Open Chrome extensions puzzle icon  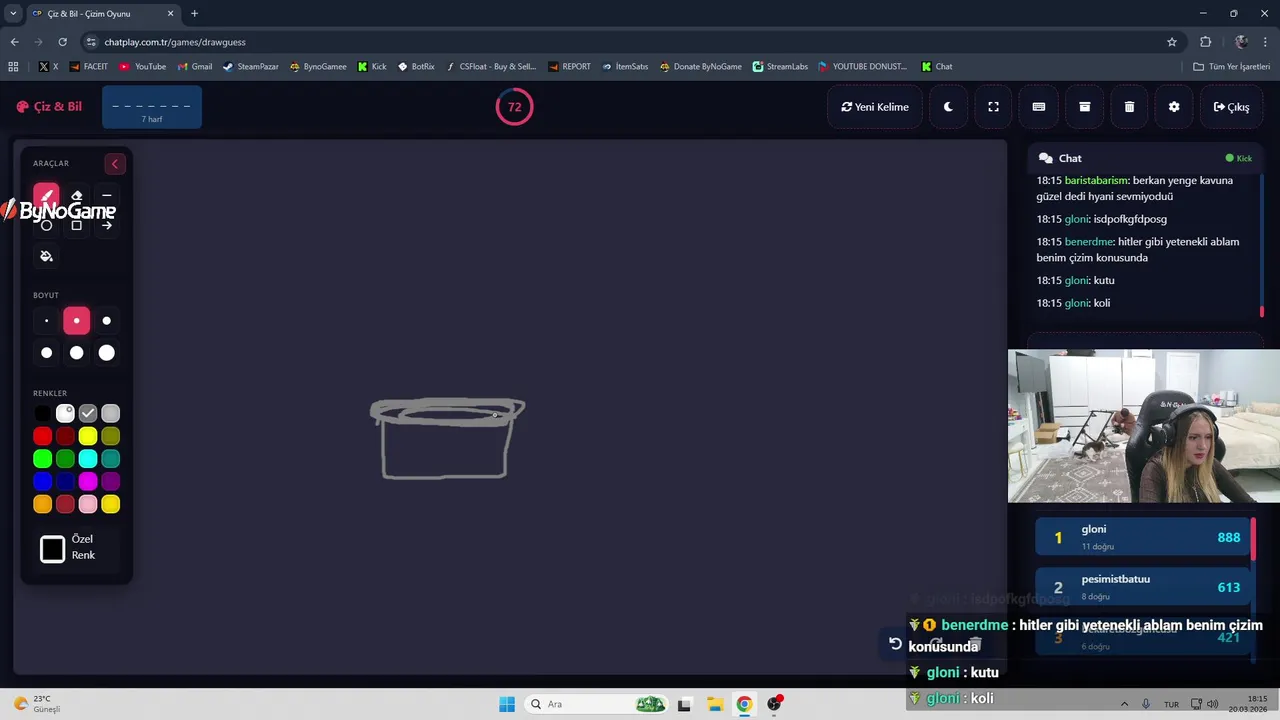click(x=1205, y=42)
